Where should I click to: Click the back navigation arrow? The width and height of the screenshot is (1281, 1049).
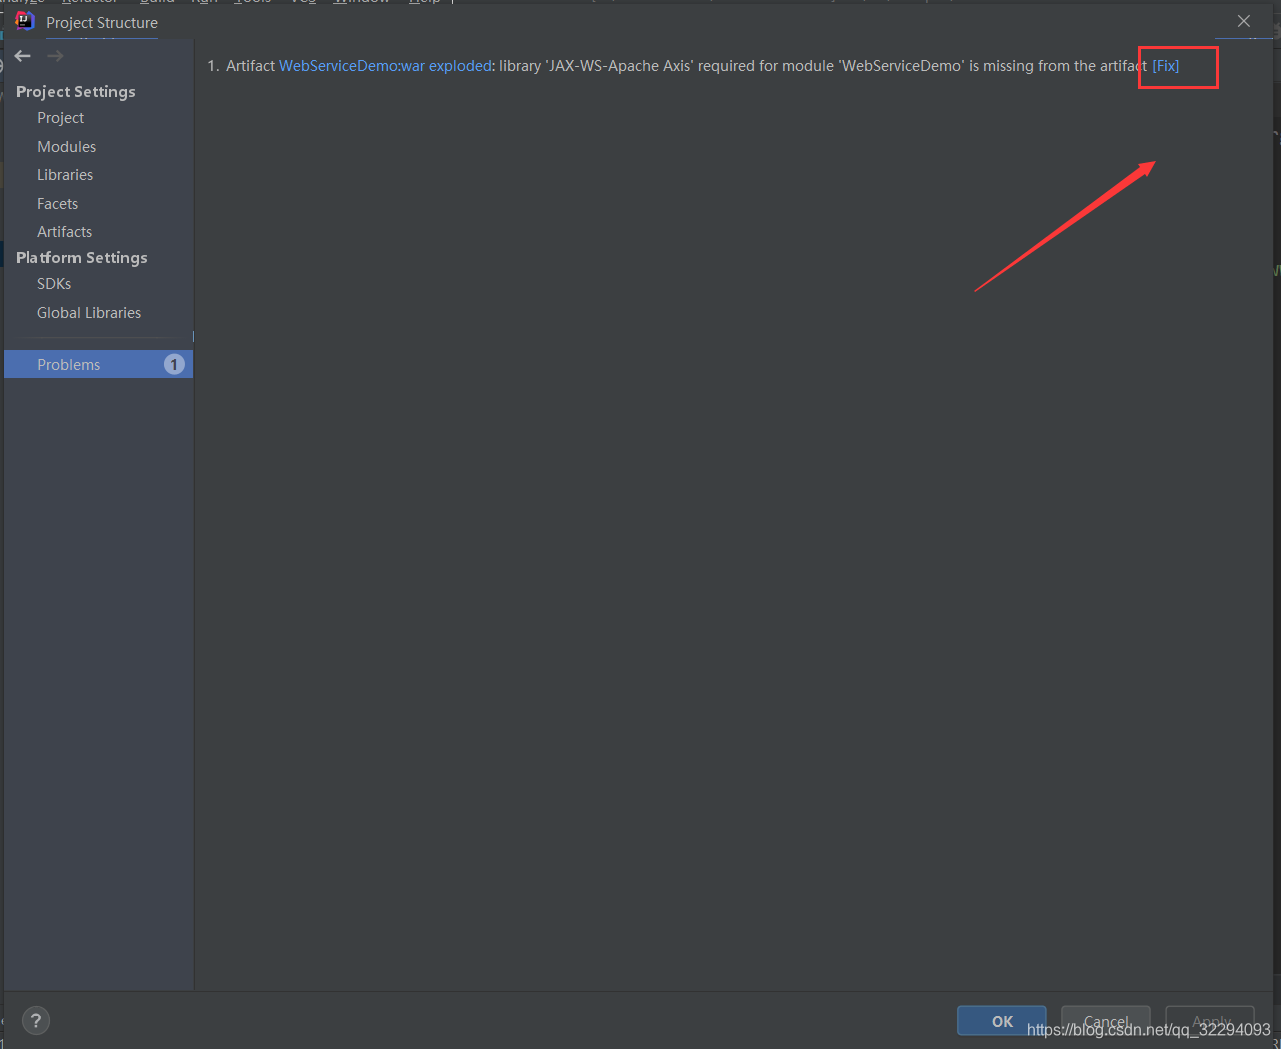[23, 56]
